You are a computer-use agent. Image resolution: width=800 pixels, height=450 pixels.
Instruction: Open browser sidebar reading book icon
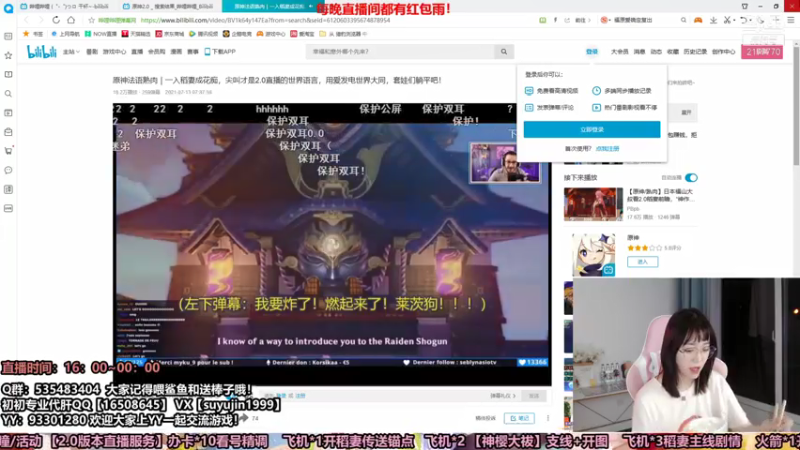click(x=8, y=74)
